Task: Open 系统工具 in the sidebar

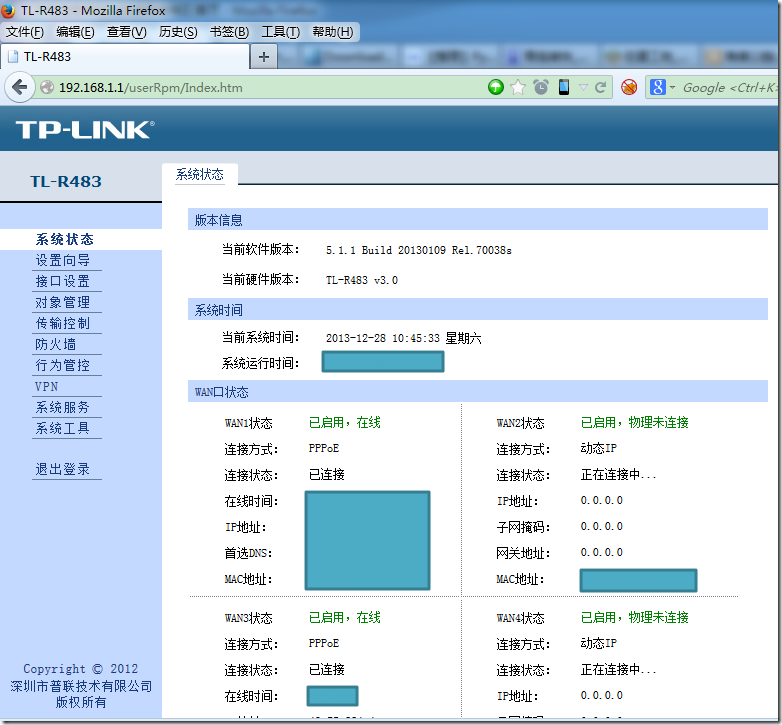Action: click(x=63, y=428)
